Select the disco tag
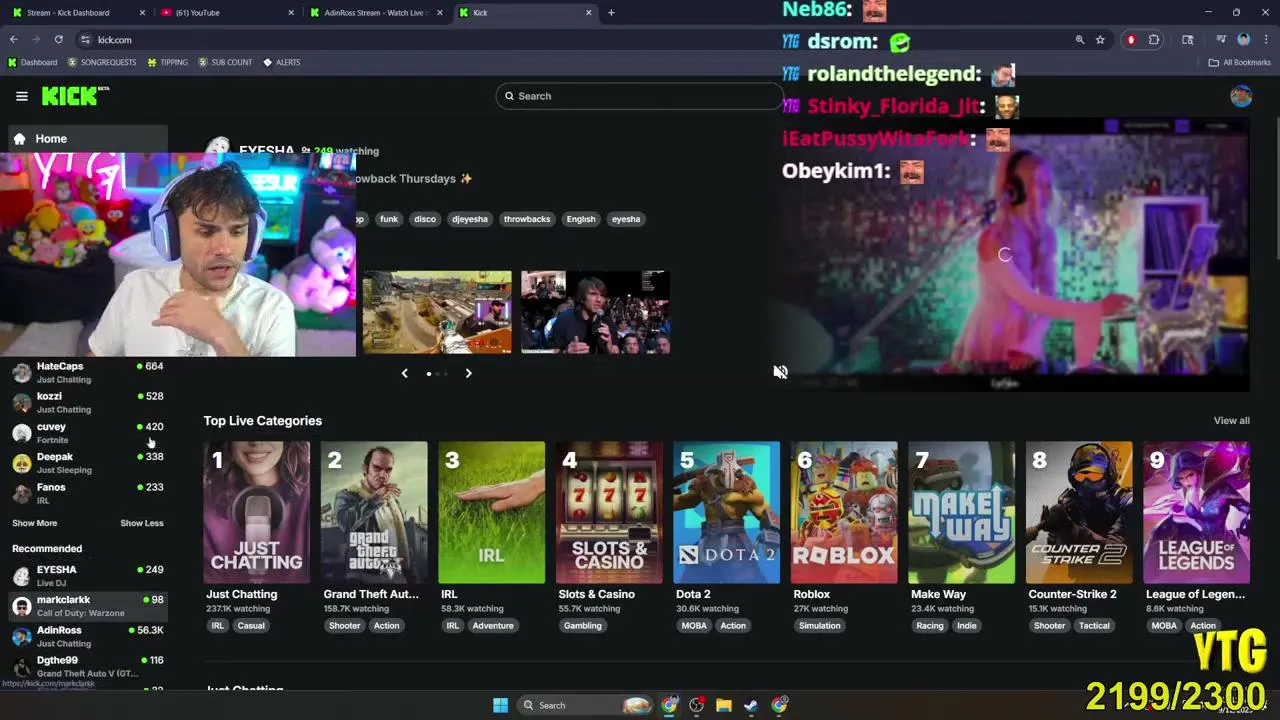 tap(425, 219)
